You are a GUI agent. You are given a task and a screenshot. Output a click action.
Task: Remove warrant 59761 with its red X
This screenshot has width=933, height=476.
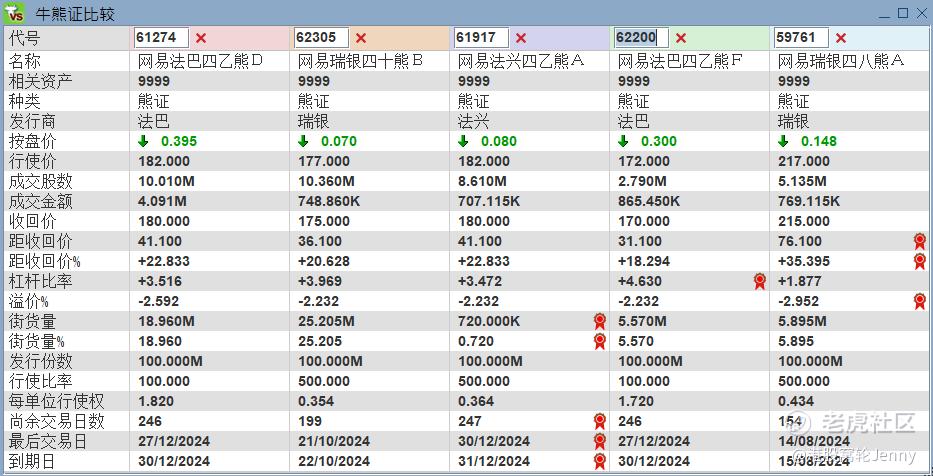coord(841,38)
